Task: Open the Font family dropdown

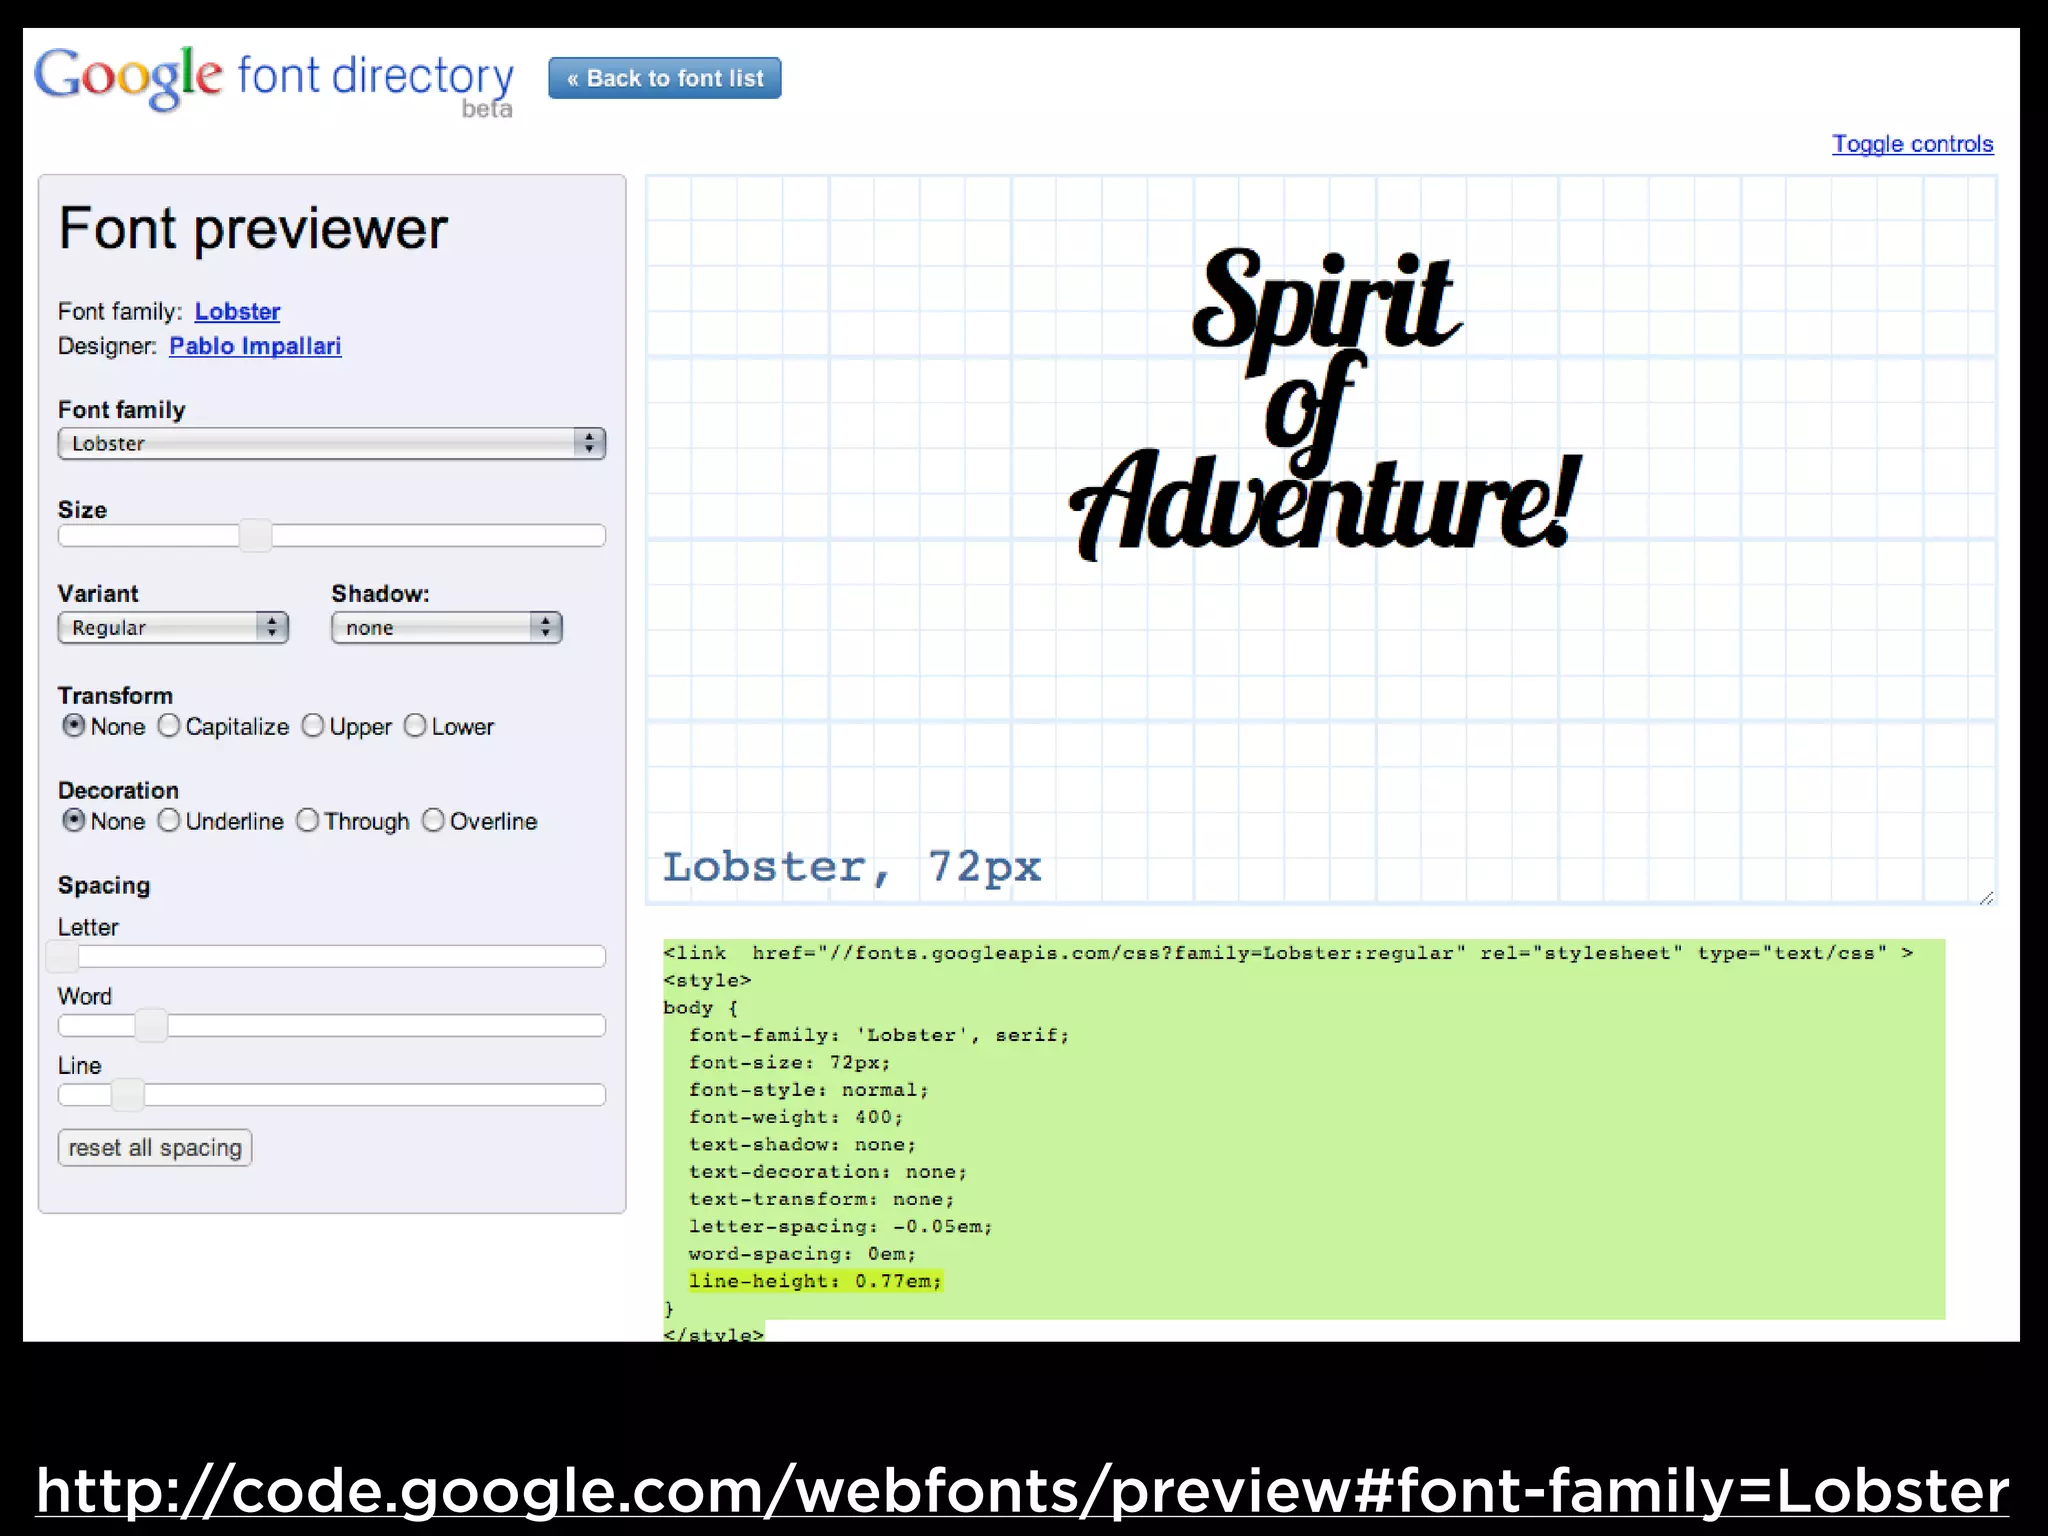Action: point(332,443)
